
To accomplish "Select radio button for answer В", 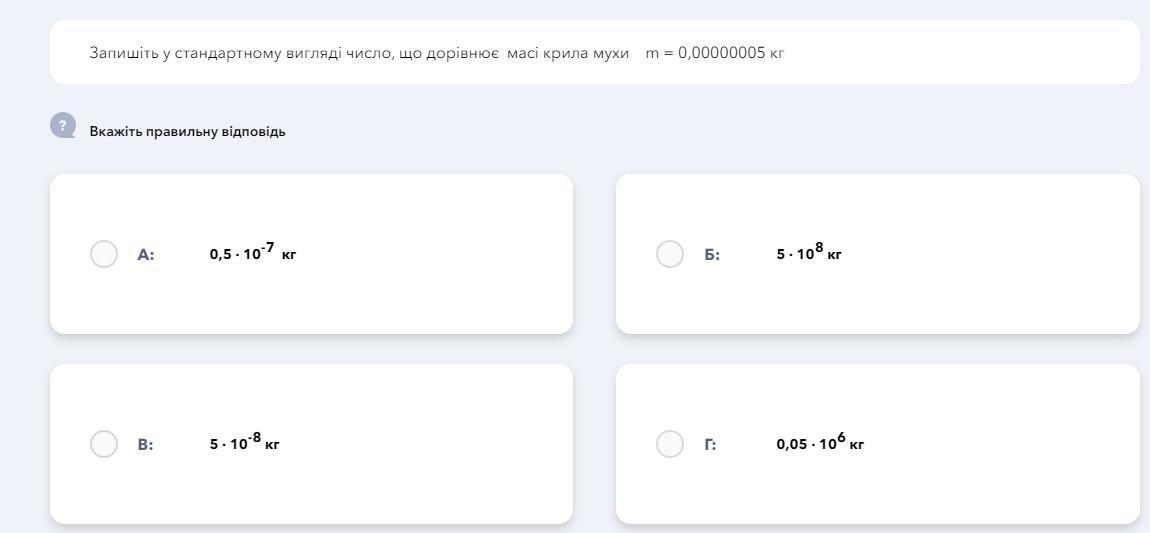I will [x=104, y=443].
